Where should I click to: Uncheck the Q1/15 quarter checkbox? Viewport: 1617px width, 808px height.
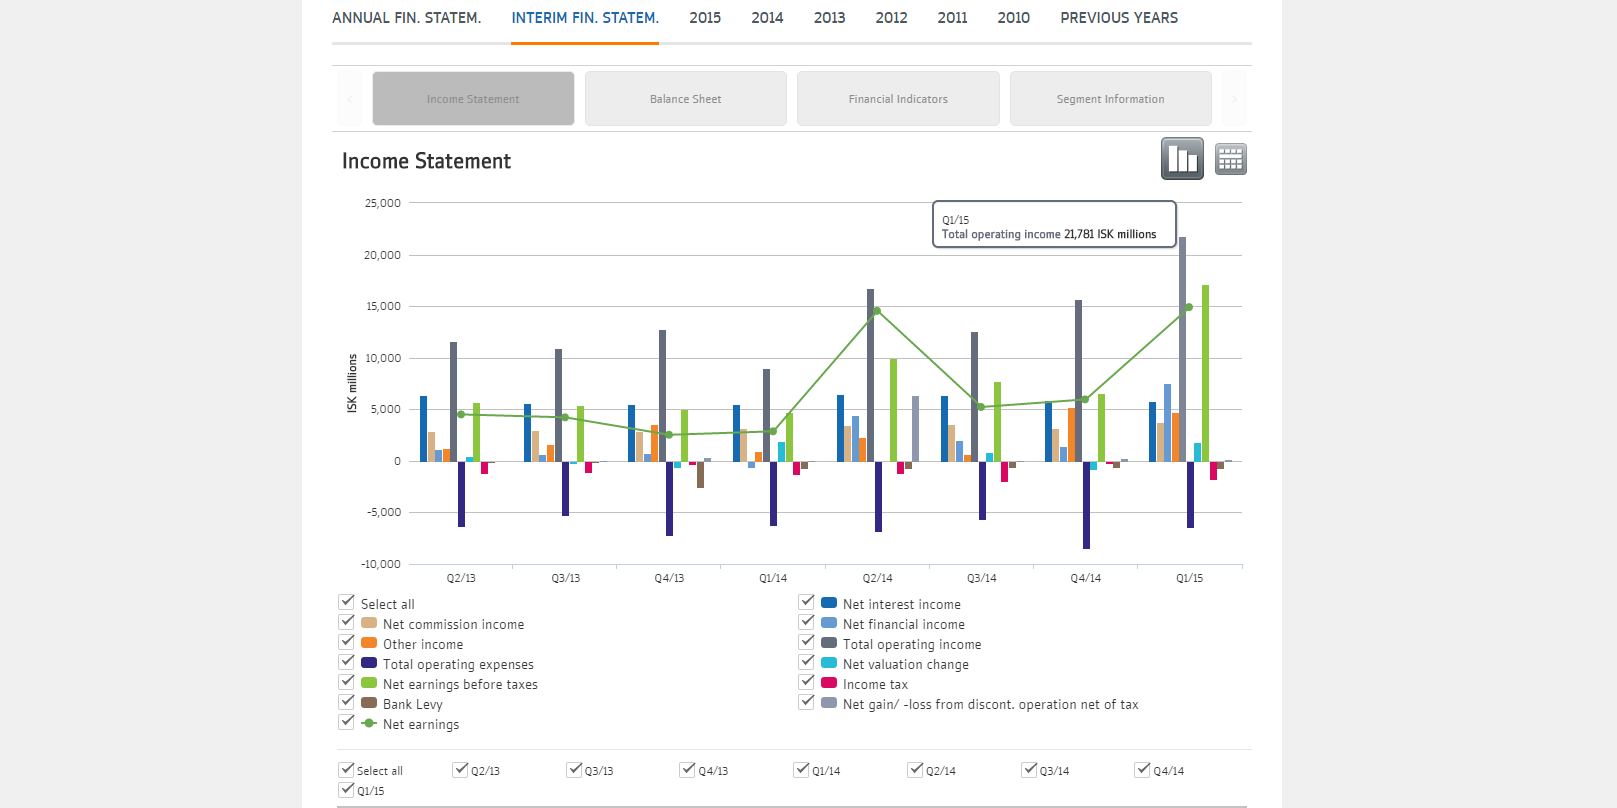tap(347, 789)
